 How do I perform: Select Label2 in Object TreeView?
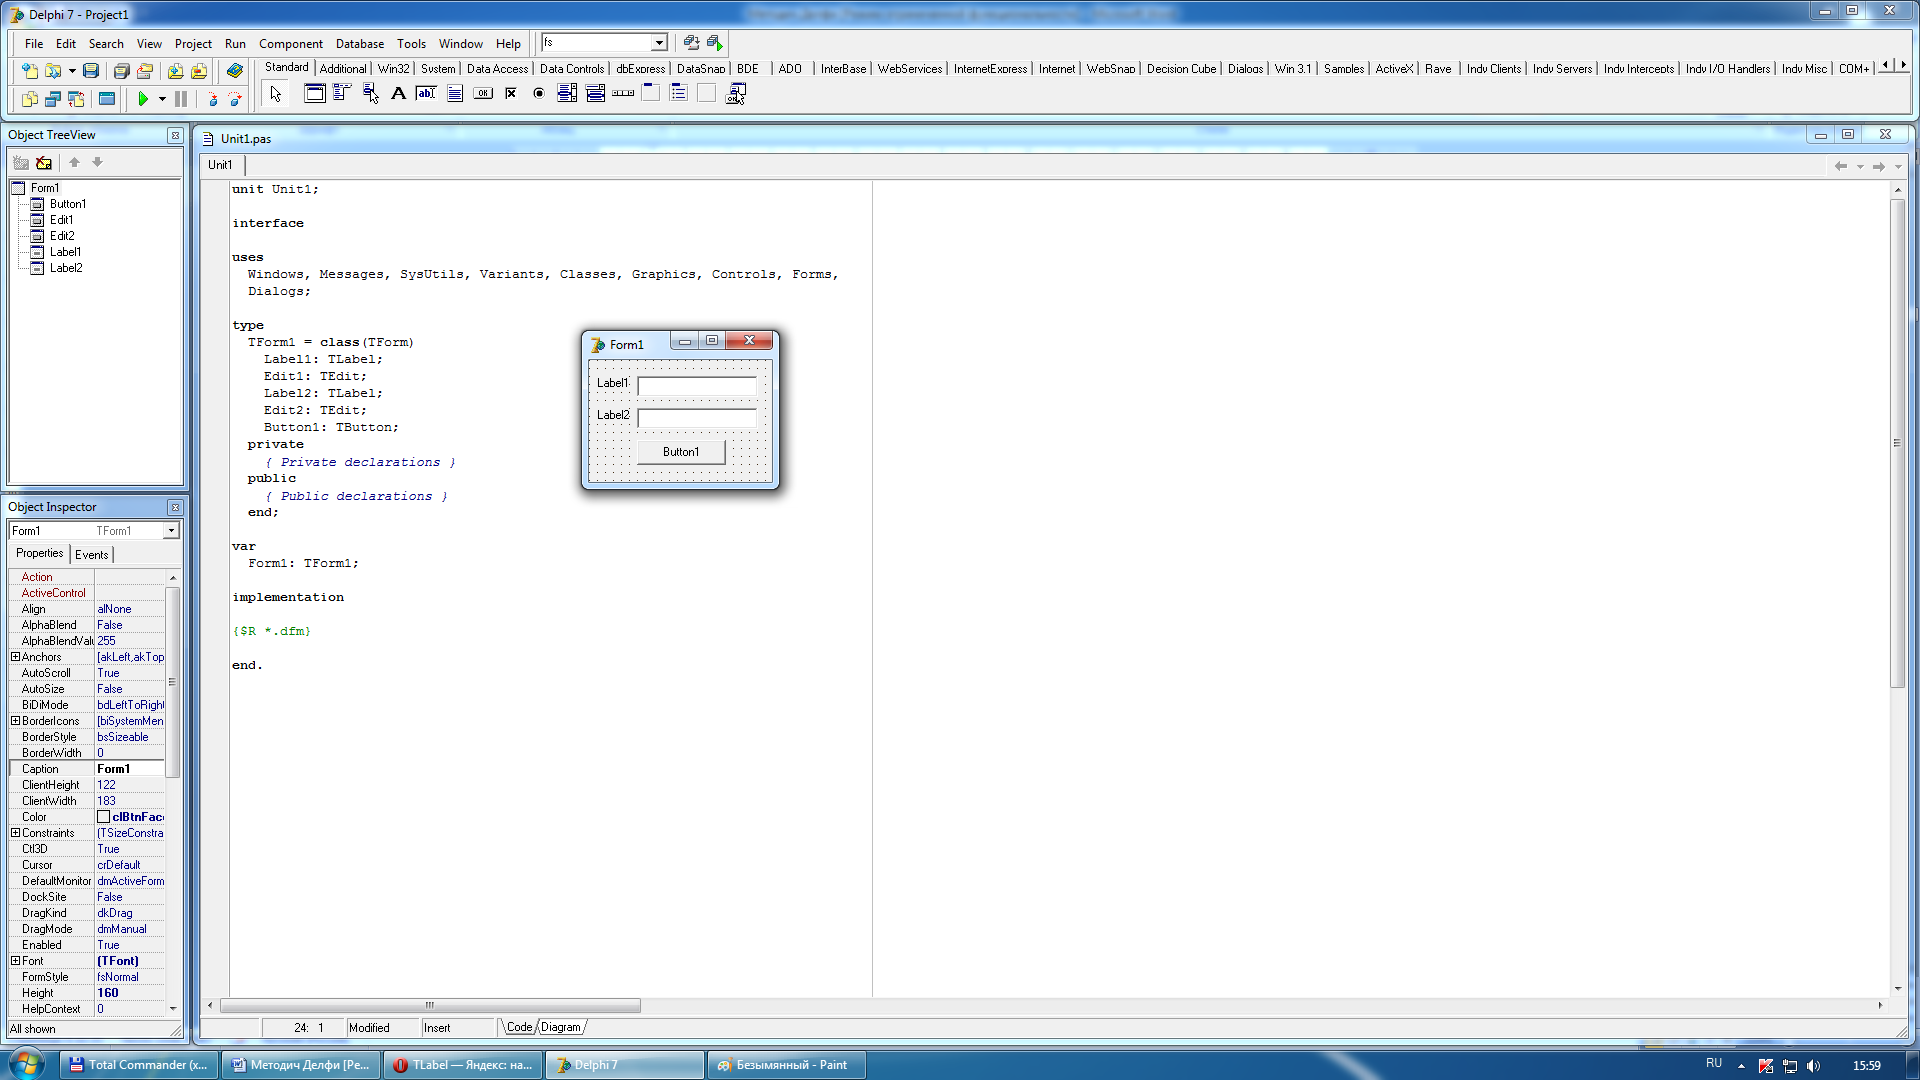click(x=66, y=268)
